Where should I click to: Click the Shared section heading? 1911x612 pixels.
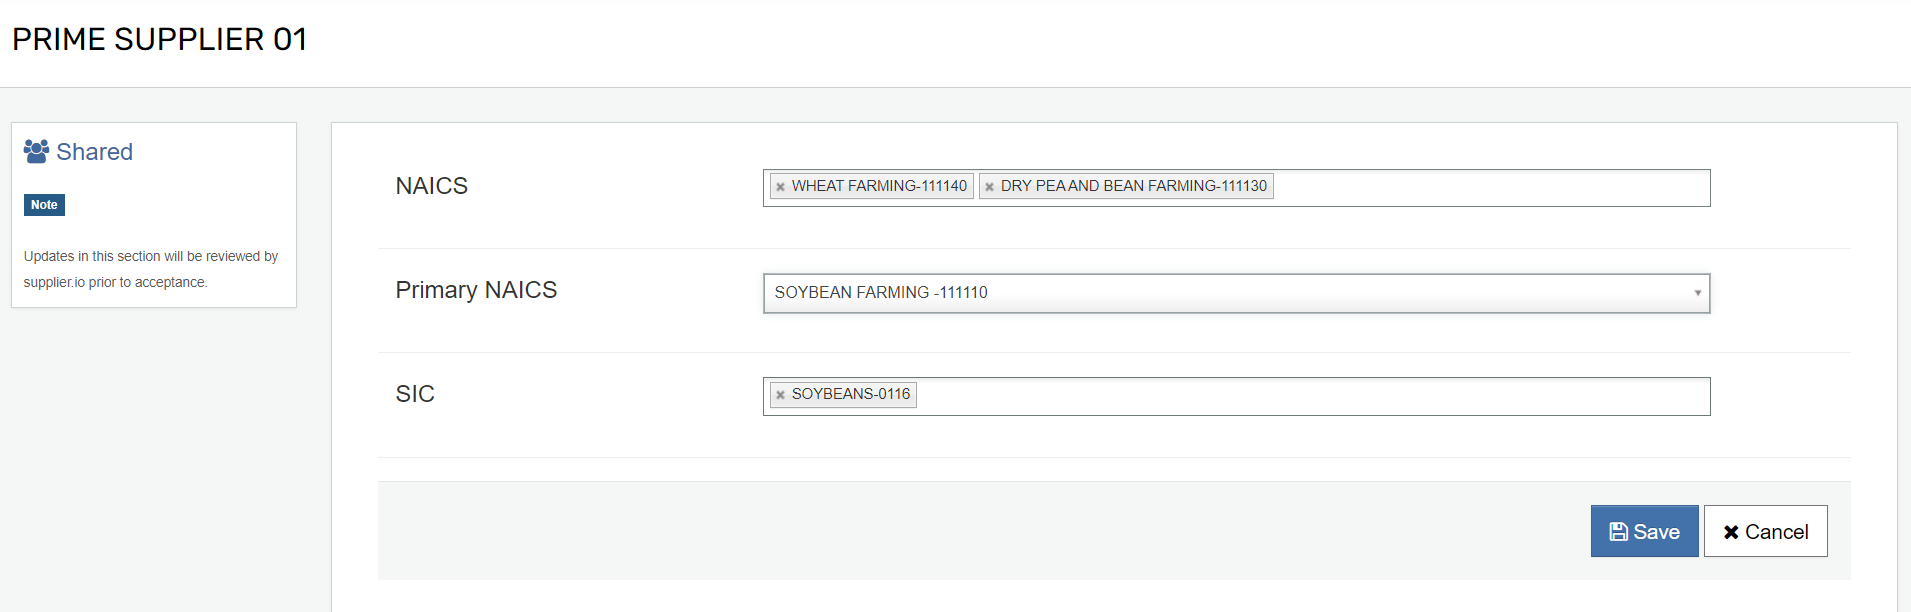[x=94, y=152]
